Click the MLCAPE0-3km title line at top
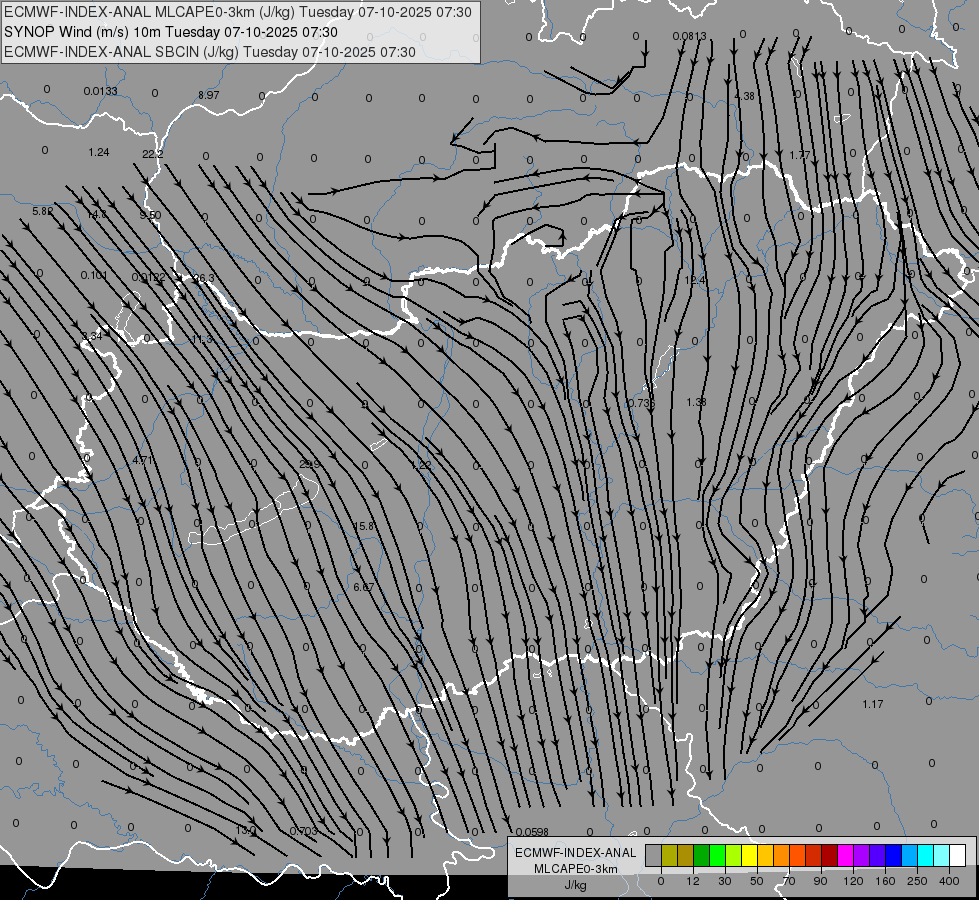The width and height of the screenshot is (979, 900). 238,12
